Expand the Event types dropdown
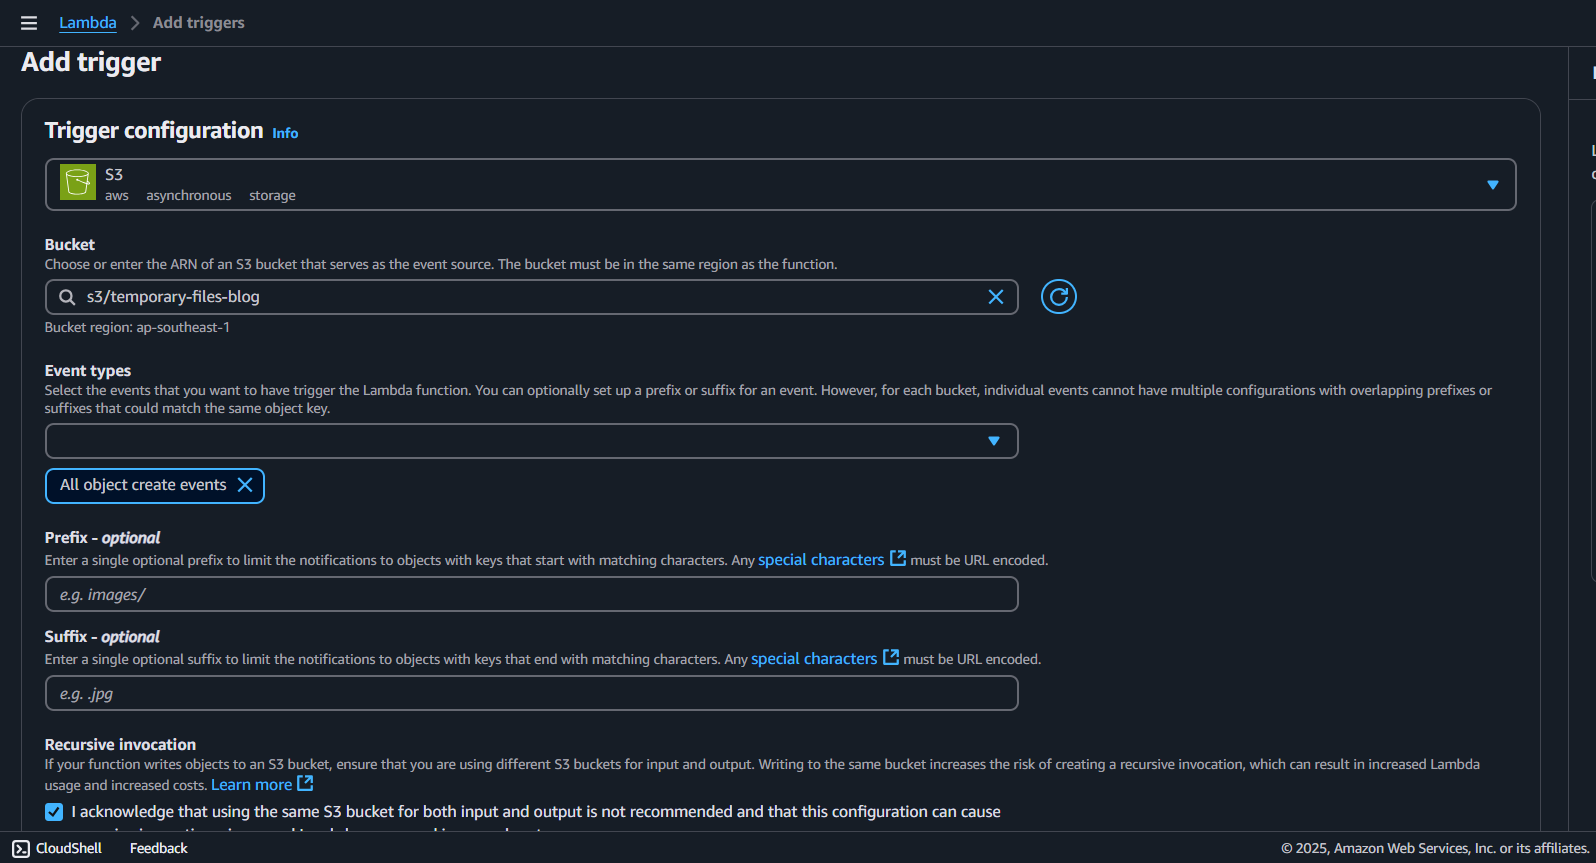Viewport: 1596px width, 863px height. (531, 441)
